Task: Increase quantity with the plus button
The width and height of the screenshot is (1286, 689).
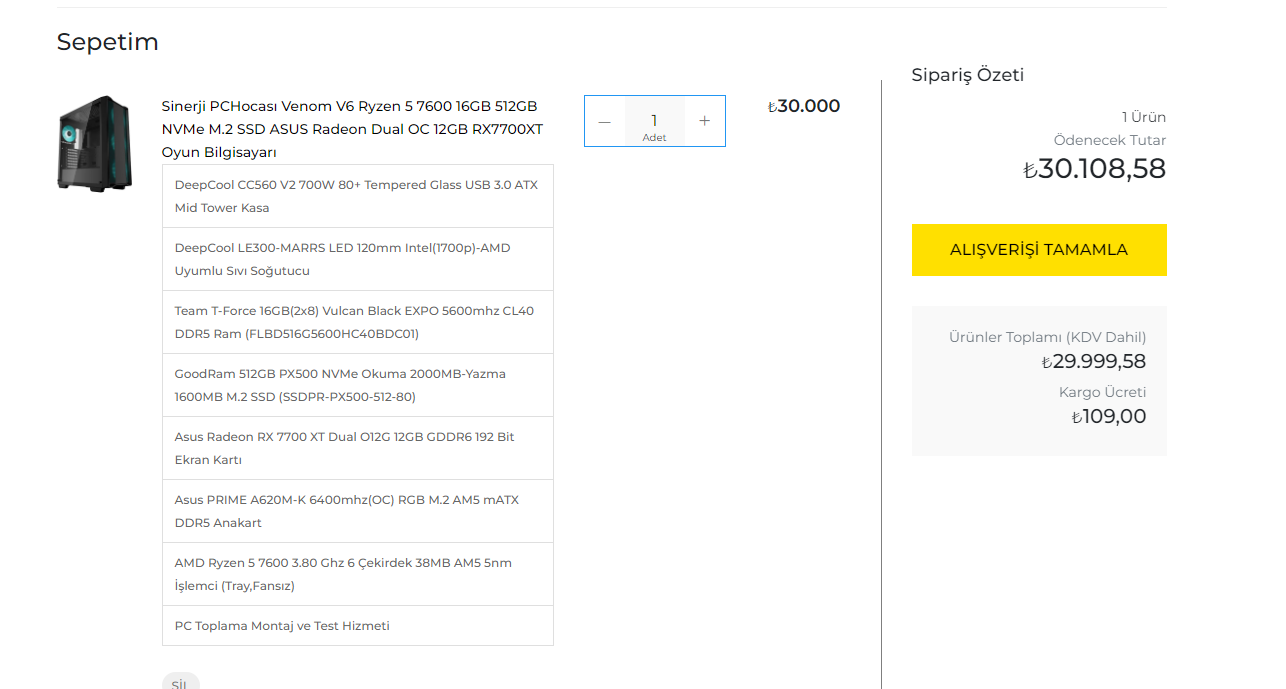Action: 705,121
